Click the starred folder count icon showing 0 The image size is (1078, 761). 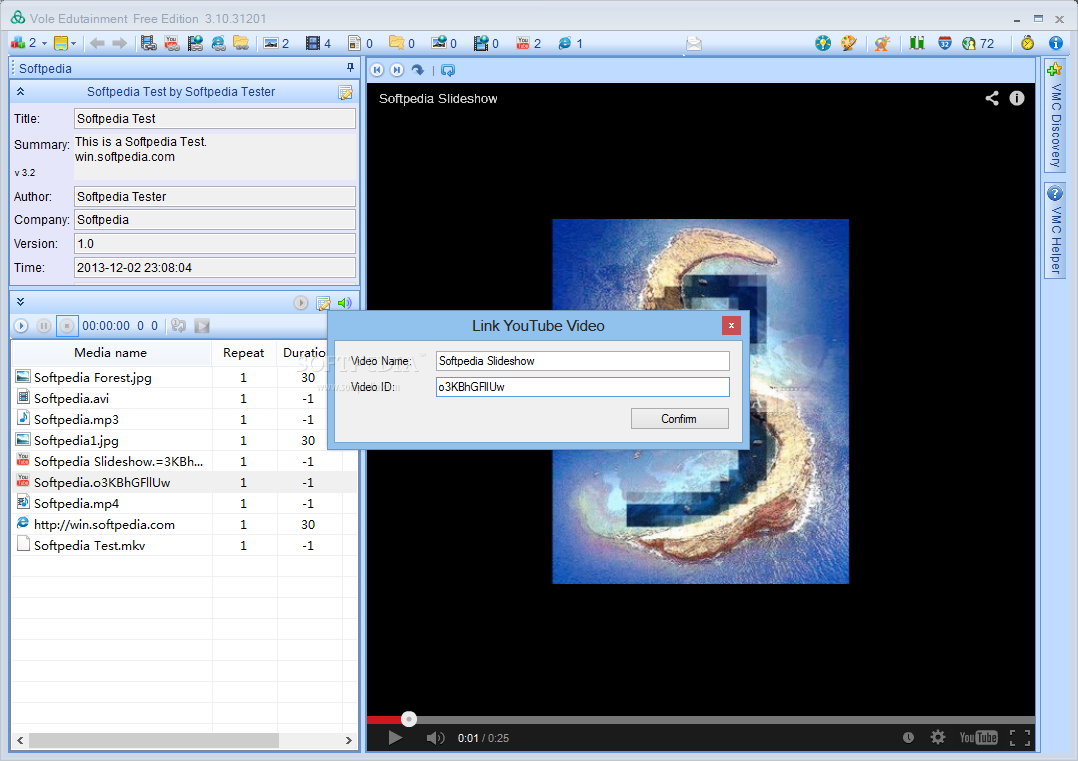pos(396,43)
